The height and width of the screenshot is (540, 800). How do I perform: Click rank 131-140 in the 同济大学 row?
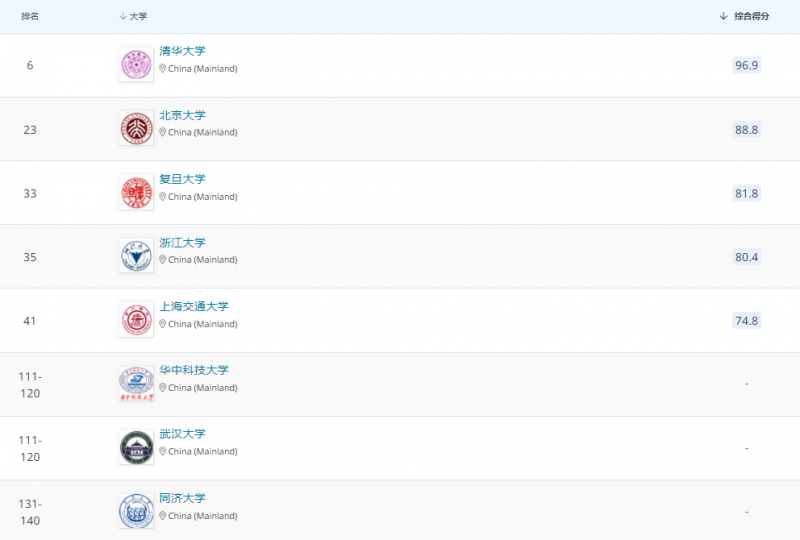[30, 512]
